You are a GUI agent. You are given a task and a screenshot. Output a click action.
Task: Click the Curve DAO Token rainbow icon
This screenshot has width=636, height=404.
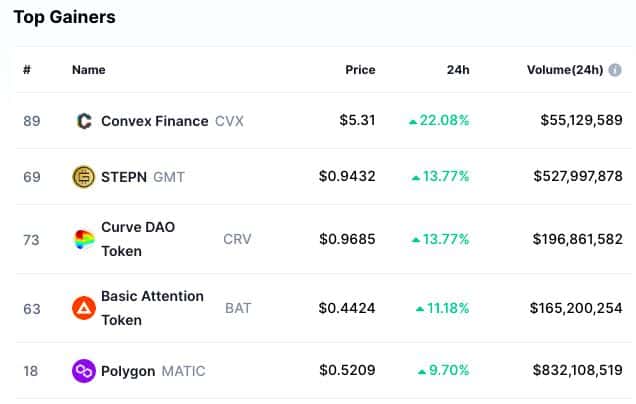pyautogui.click(x=84, y=239)
